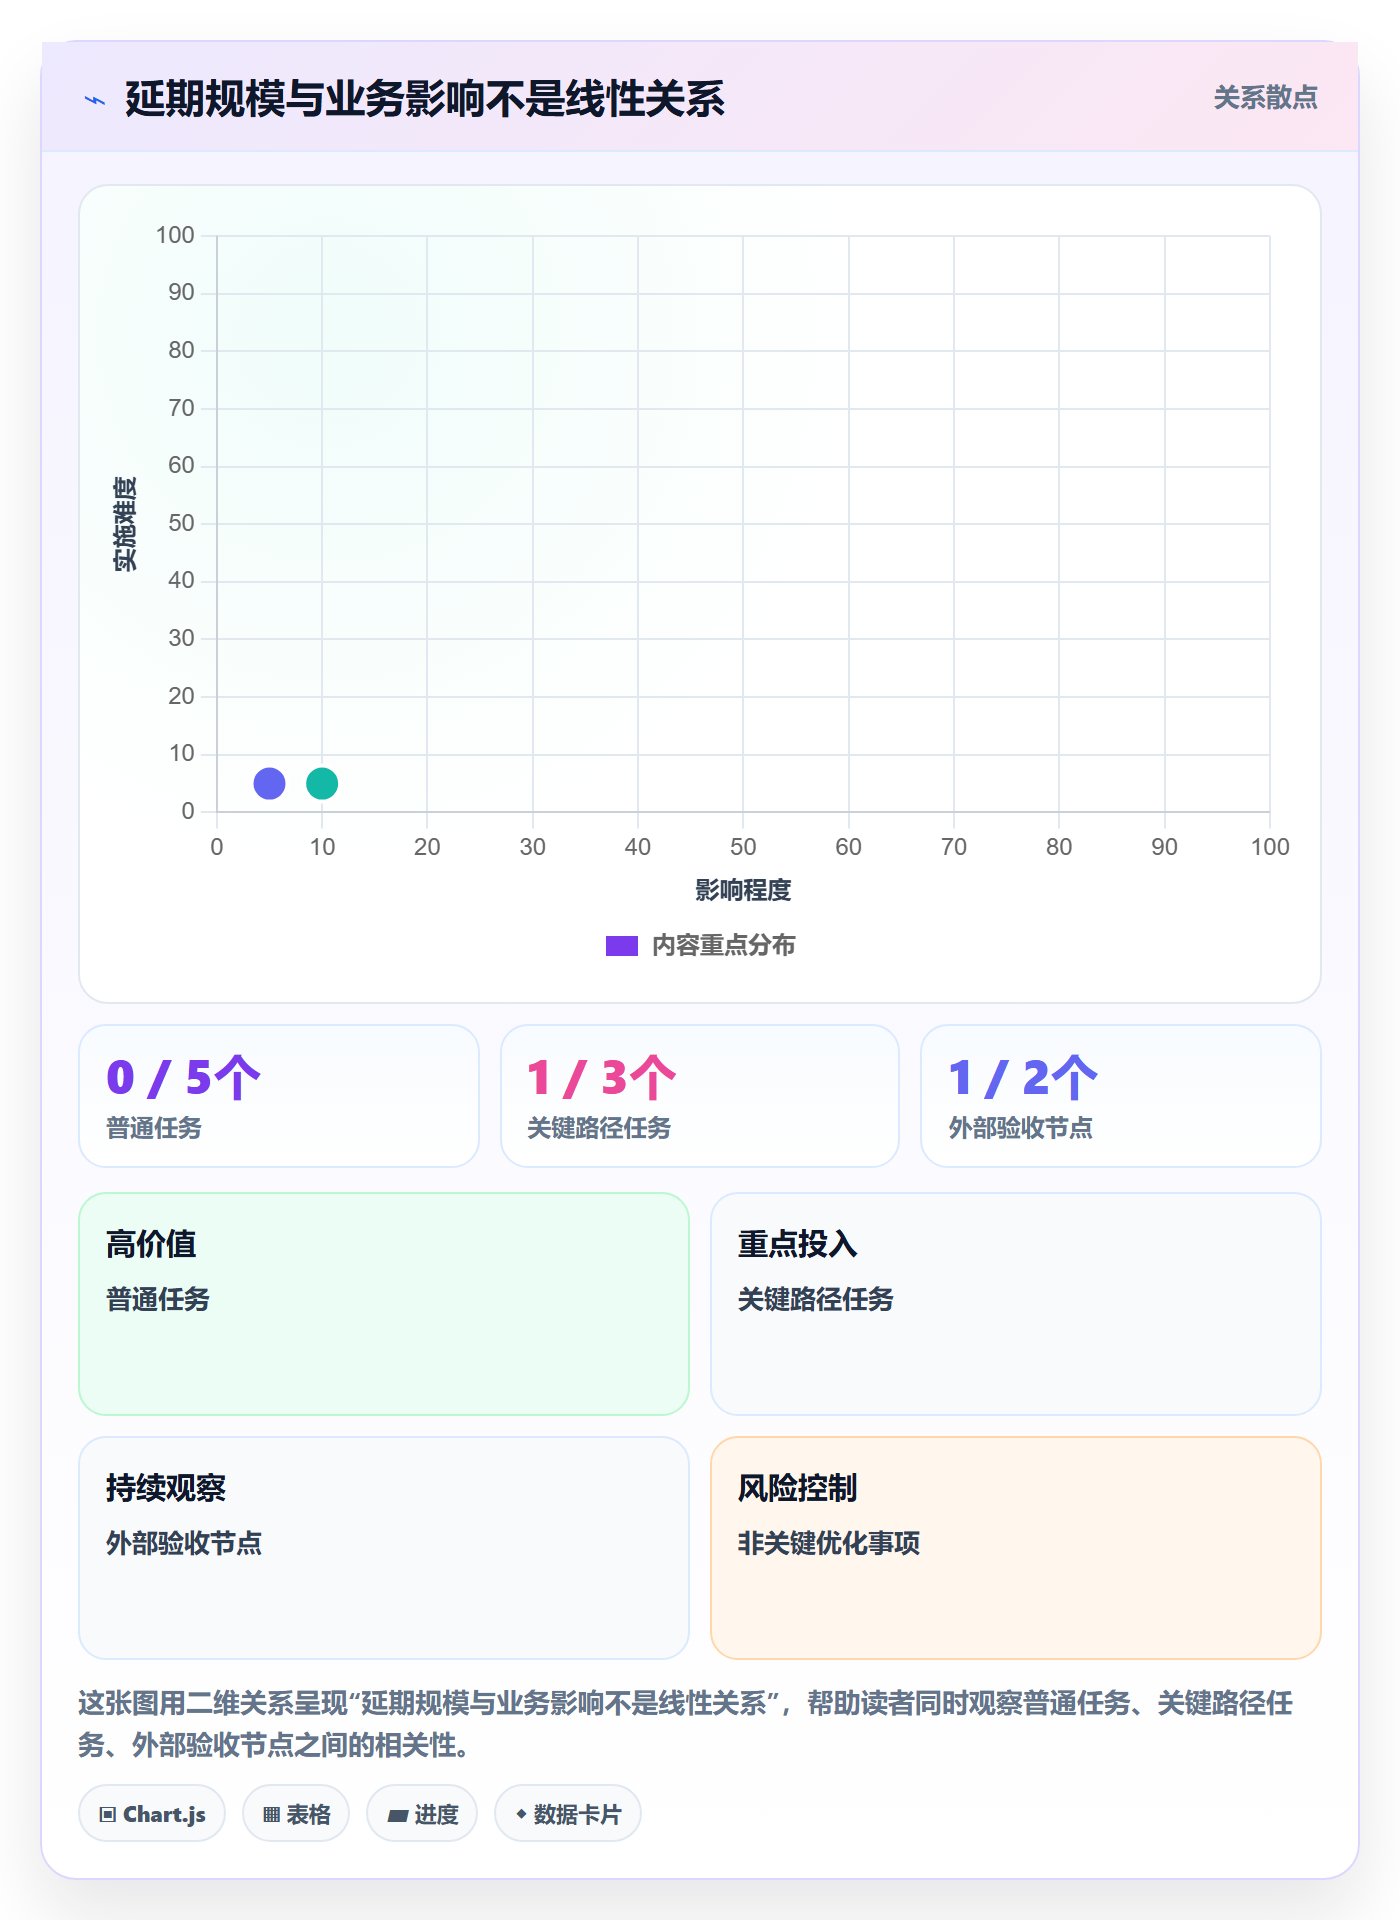Click the 影响程度 x-axis title
This screenshot has height=1920, width=1400.
[743, 890]
